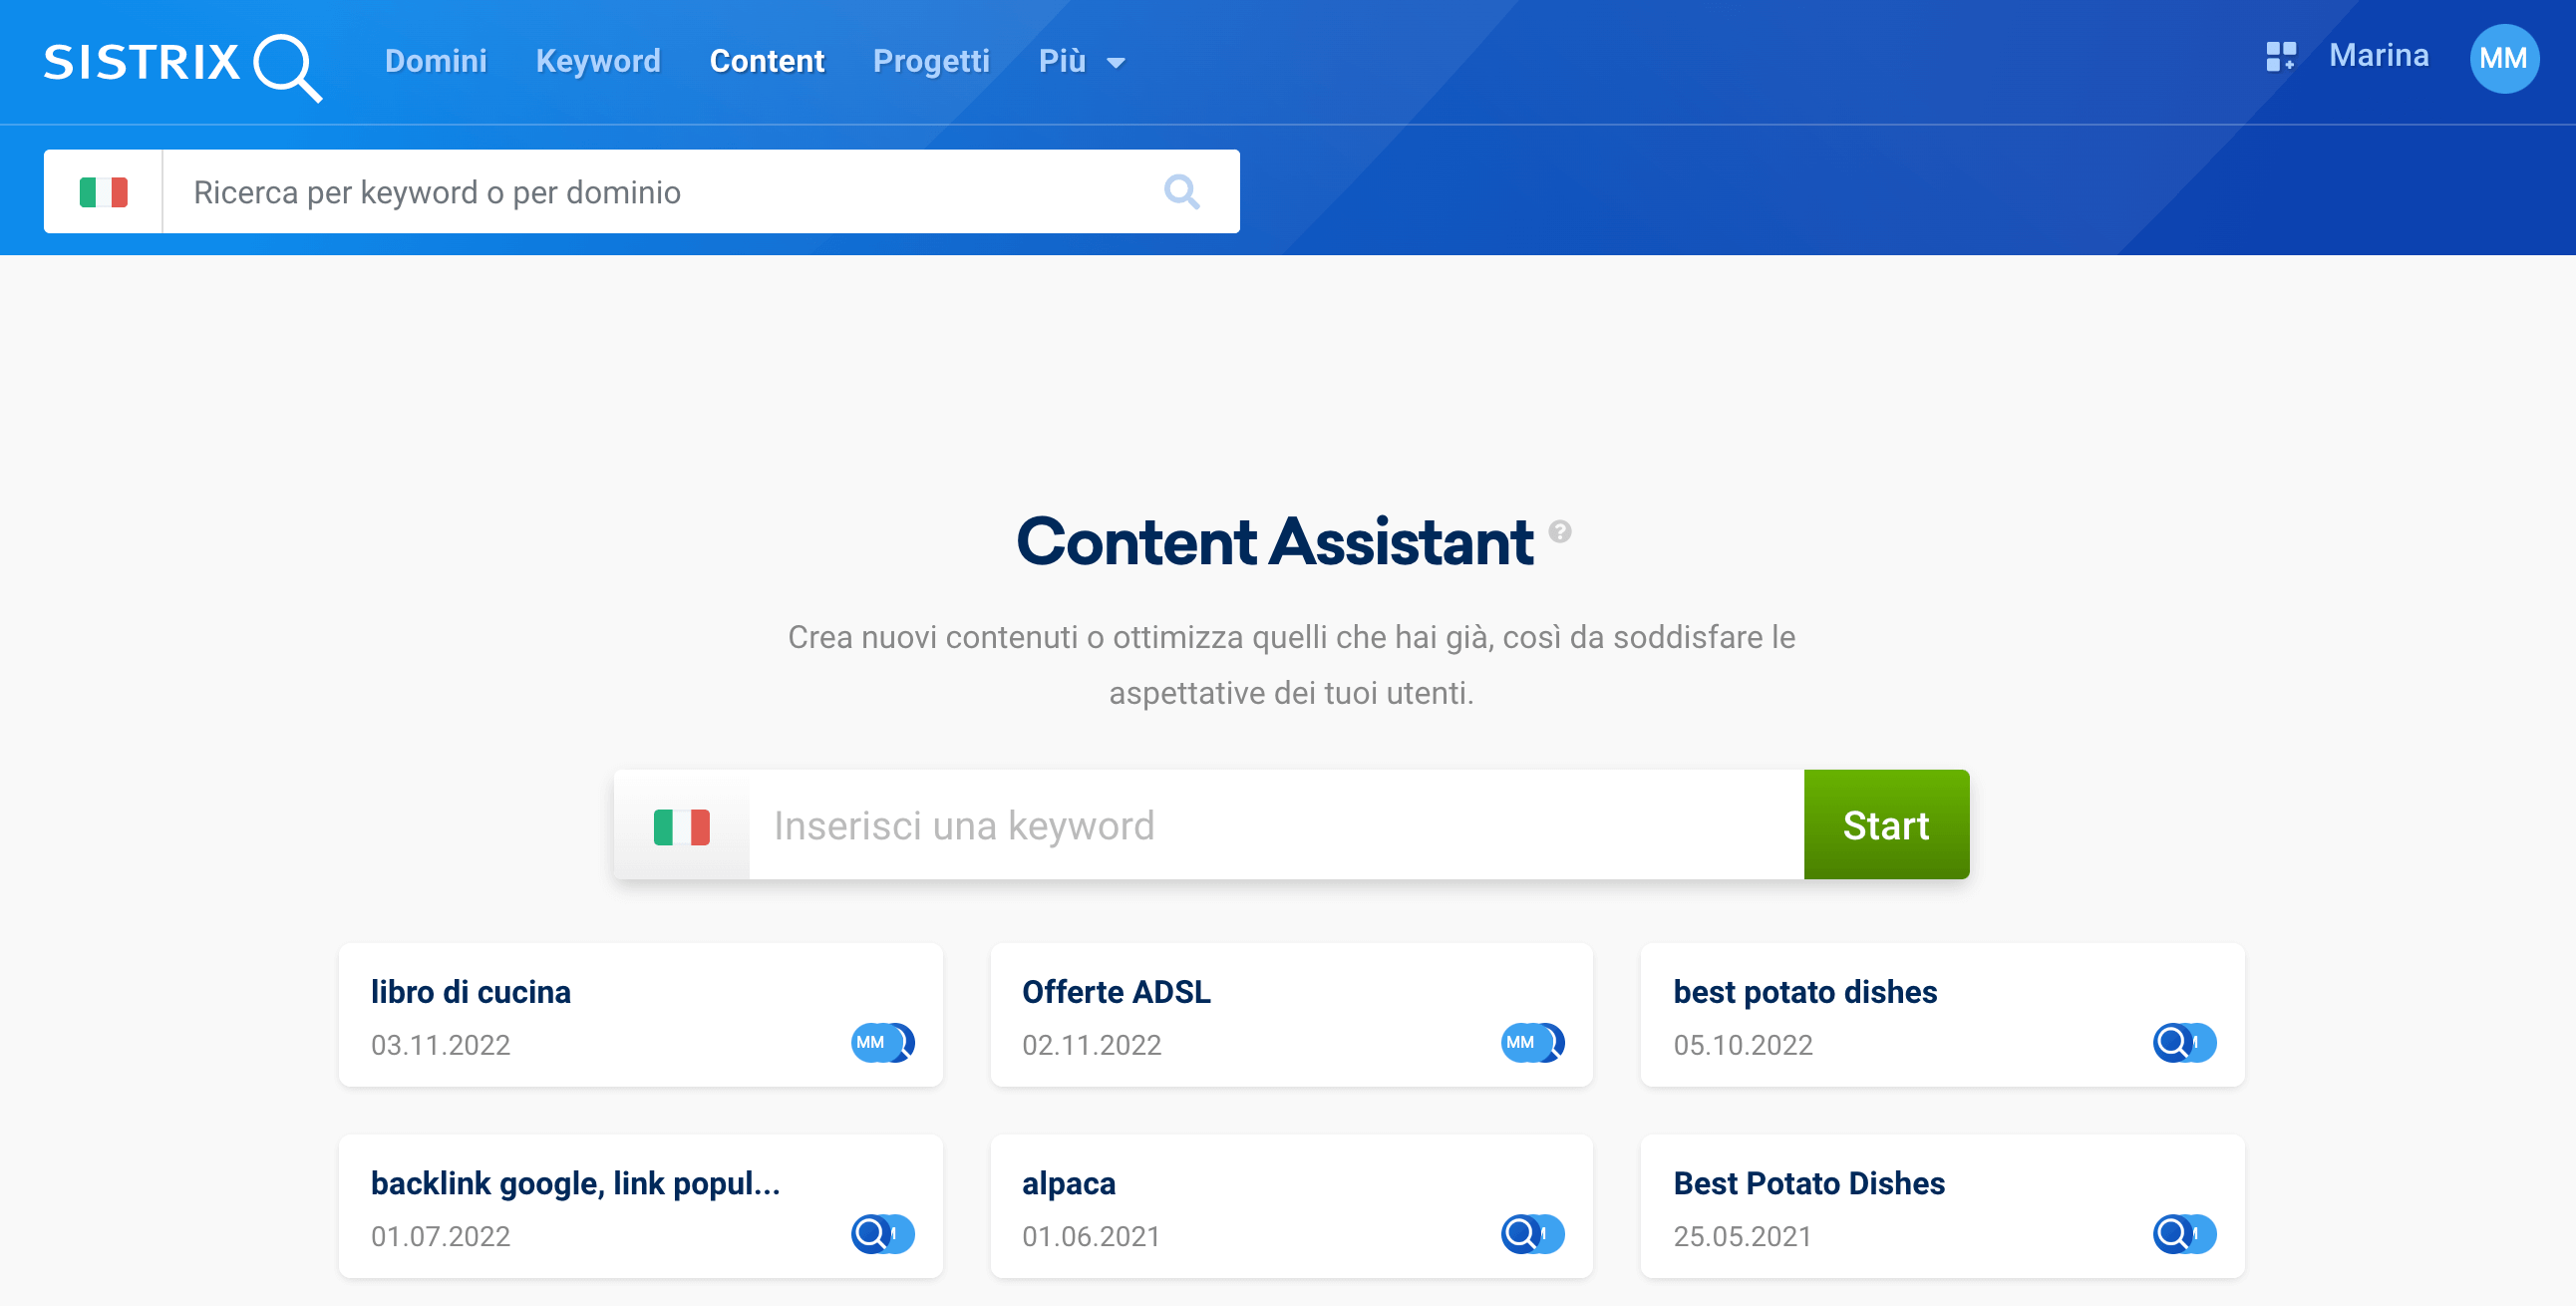Click share avatars on libro di cucina card

click(882, 1043)
